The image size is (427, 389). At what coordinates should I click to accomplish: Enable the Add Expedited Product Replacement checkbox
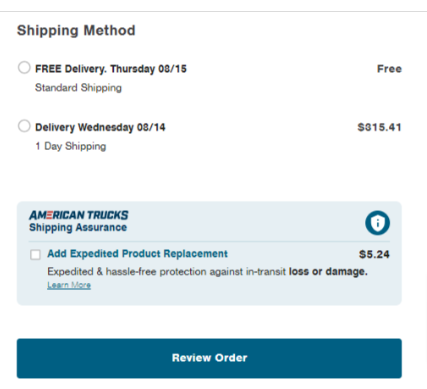[x=35, y=255]
